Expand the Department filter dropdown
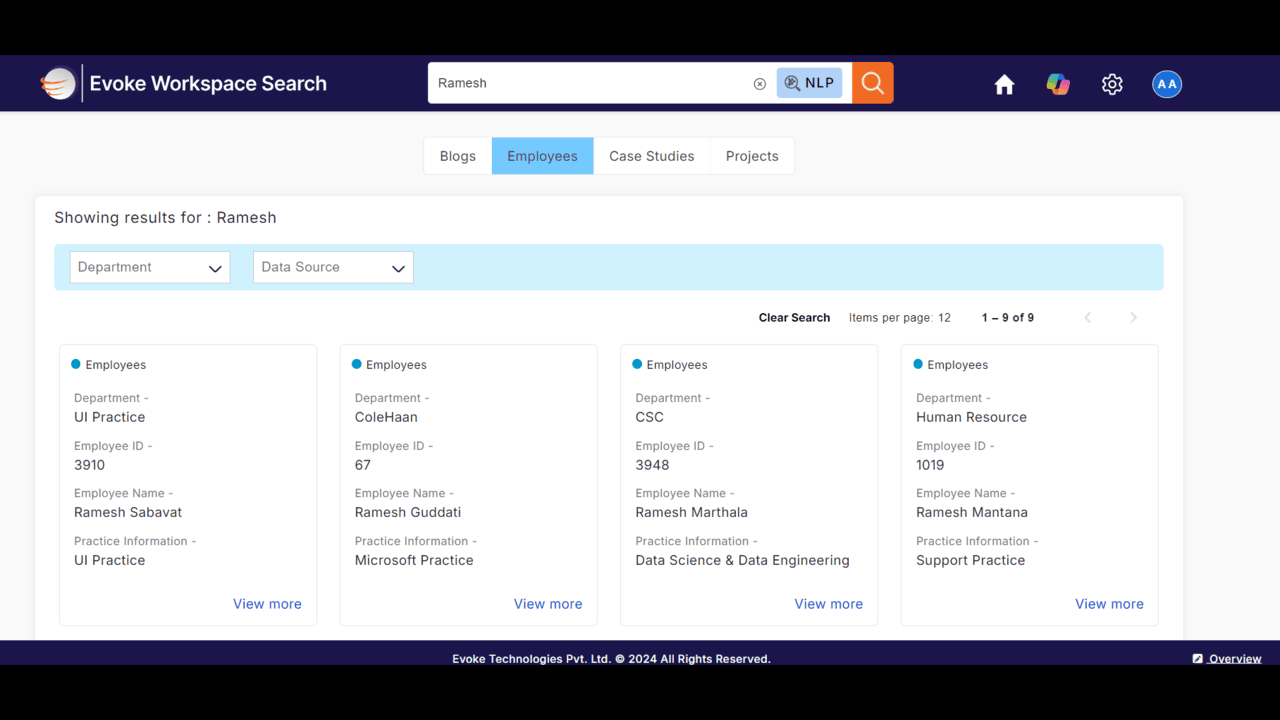This screenshot has width=1280, height=720. [150, 267]
